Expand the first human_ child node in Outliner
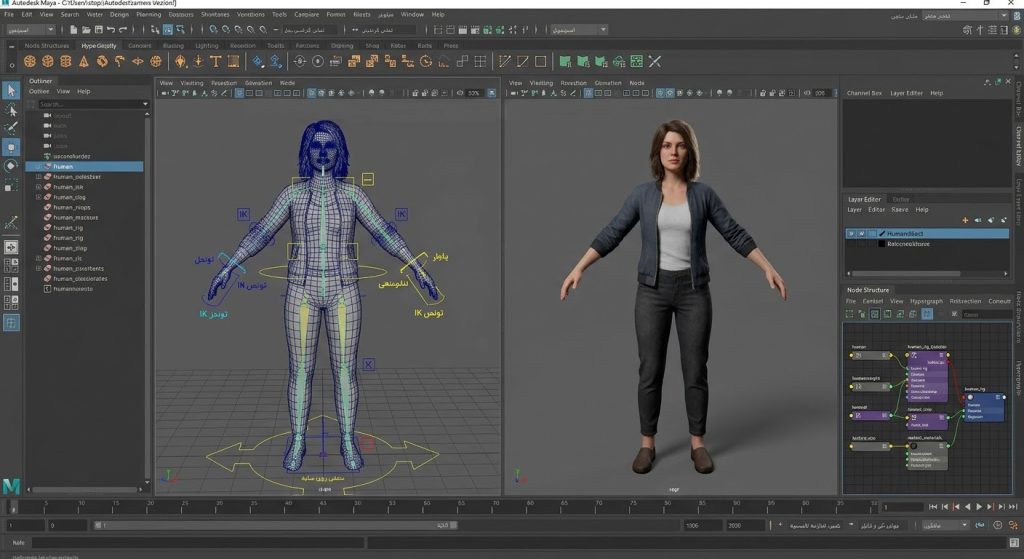The image size is (1024, 559). [39, 176]
